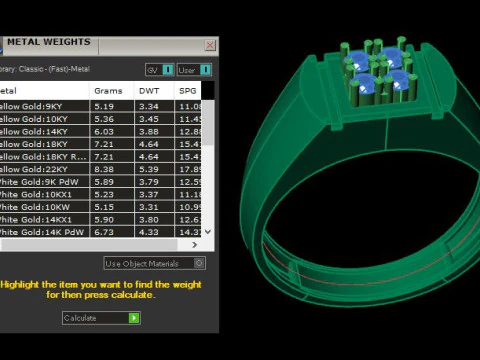Click the vertical scrollbar thumb in the metal list
The height and width of the screenshot is (360, 480).
(208, 122)
